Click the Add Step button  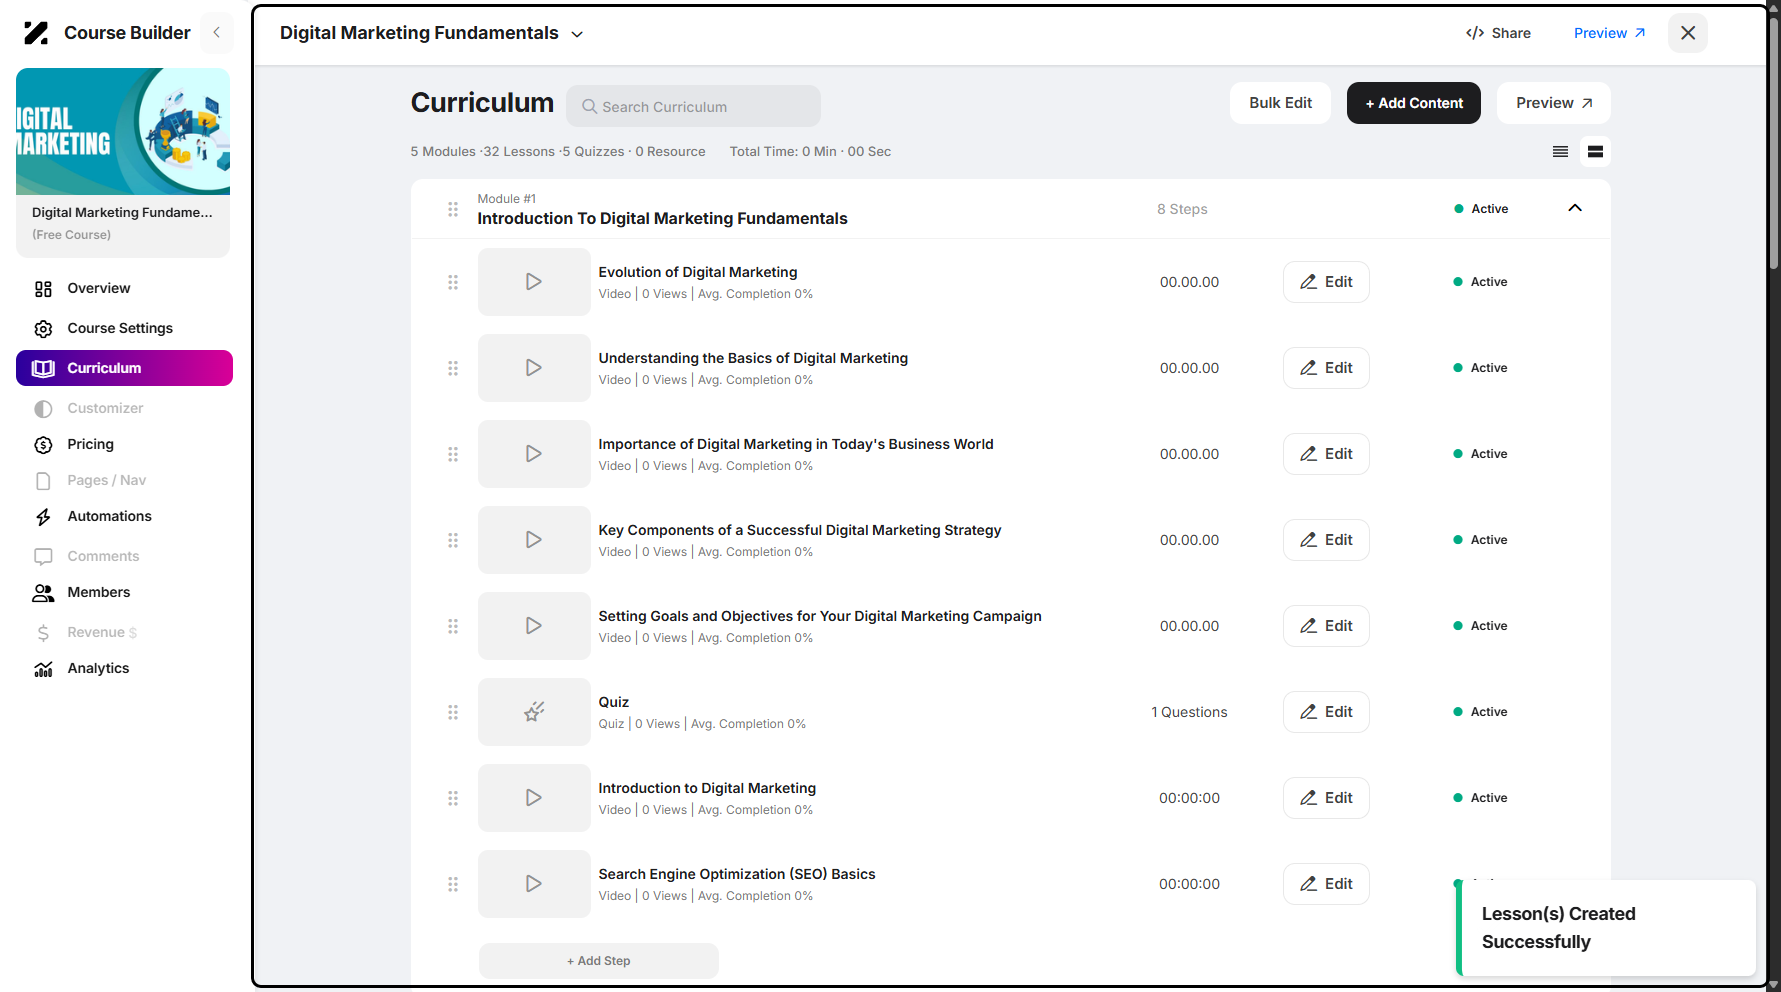tap(599, 961)
